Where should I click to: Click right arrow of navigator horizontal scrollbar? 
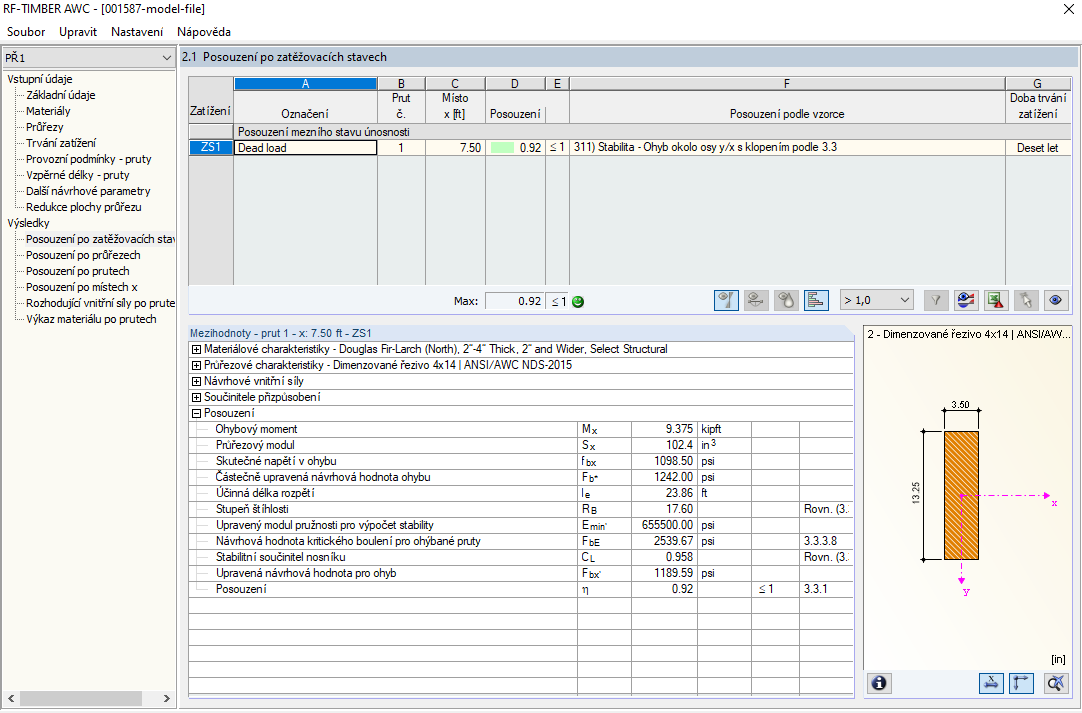coord(166,699)
